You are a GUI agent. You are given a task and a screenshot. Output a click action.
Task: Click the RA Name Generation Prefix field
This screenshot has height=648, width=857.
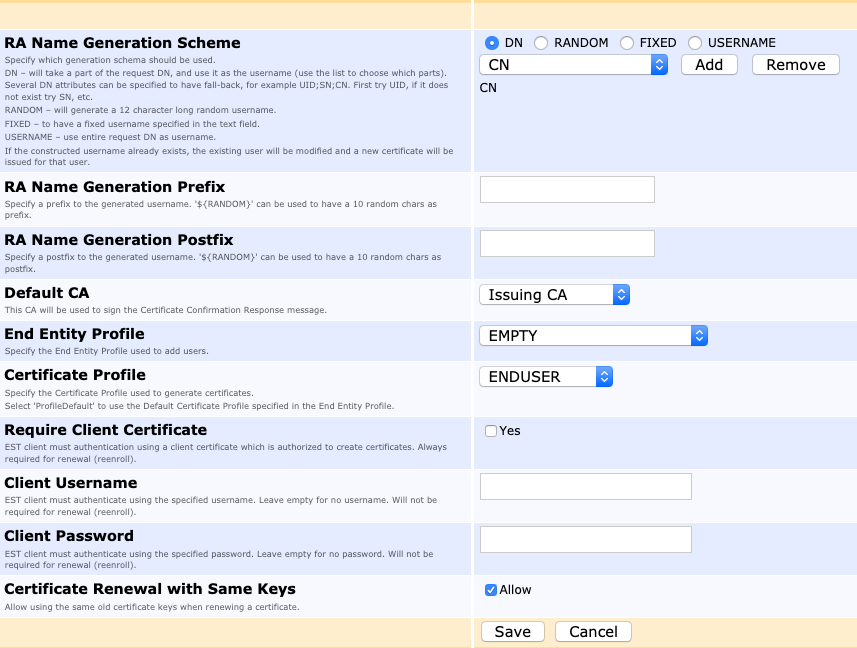click(566, 189)
